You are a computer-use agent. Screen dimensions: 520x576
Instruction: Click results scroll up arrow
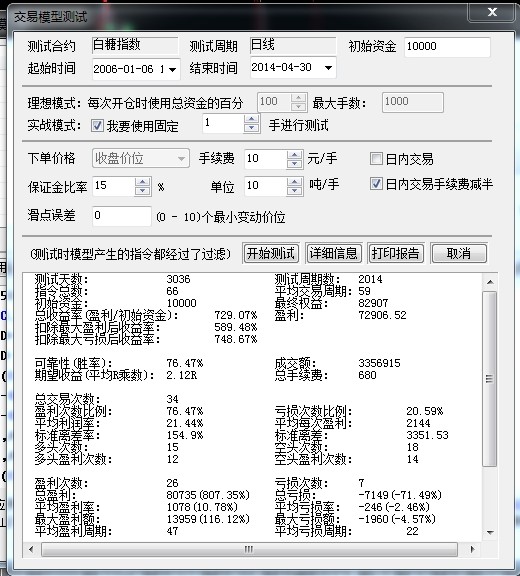490,282
